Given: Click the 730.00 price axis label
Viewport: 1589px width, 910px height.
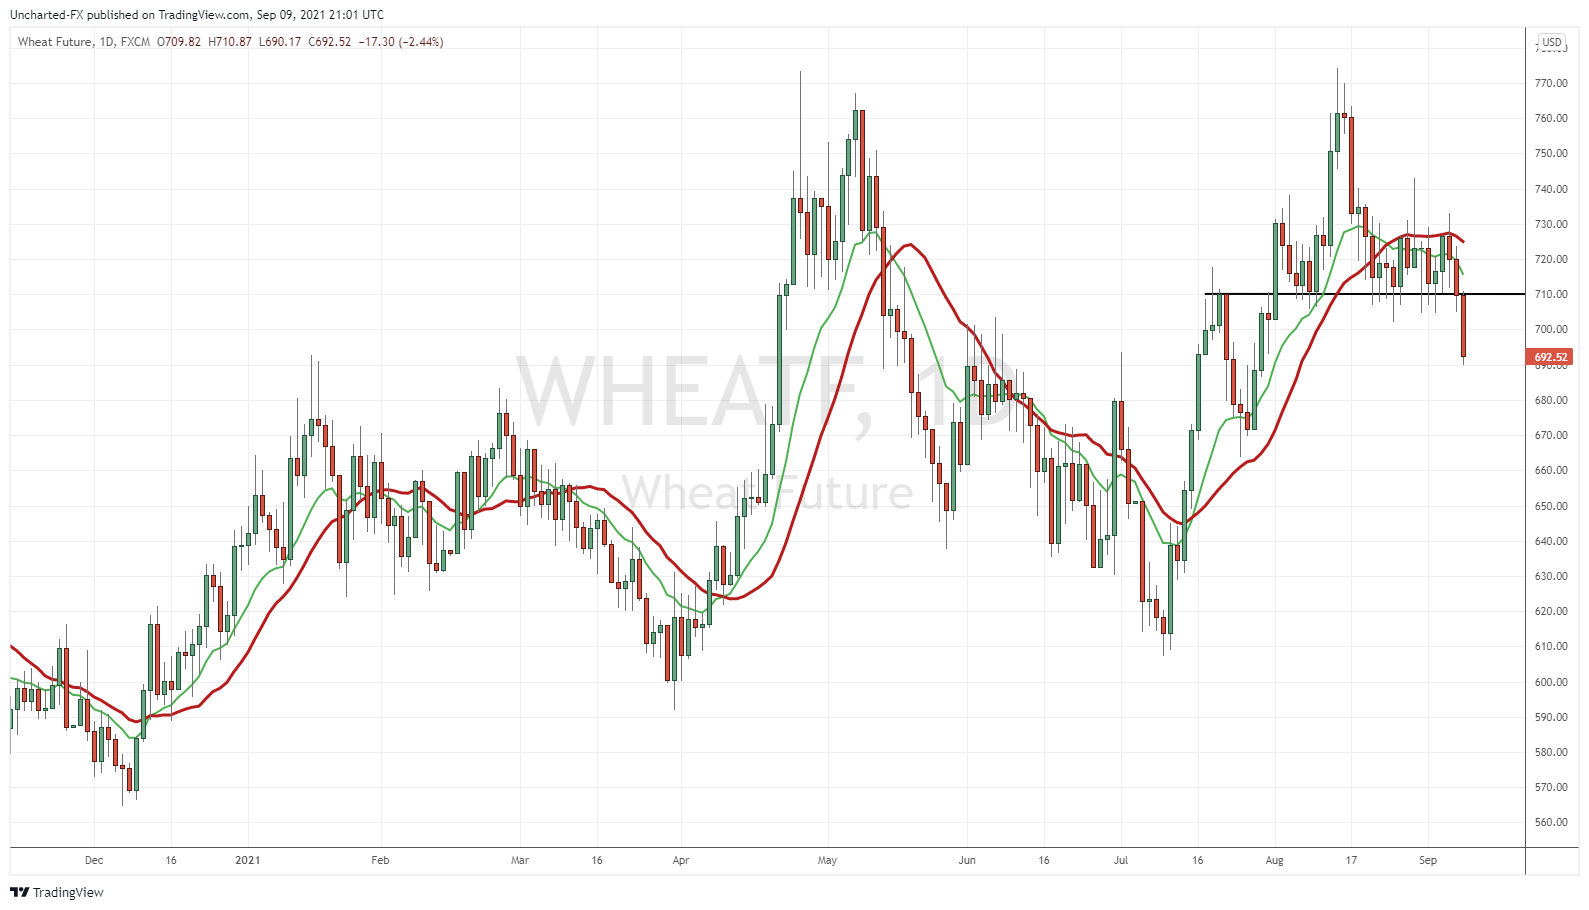Looking at the screenshot, I should click(x=1551, y=224).
